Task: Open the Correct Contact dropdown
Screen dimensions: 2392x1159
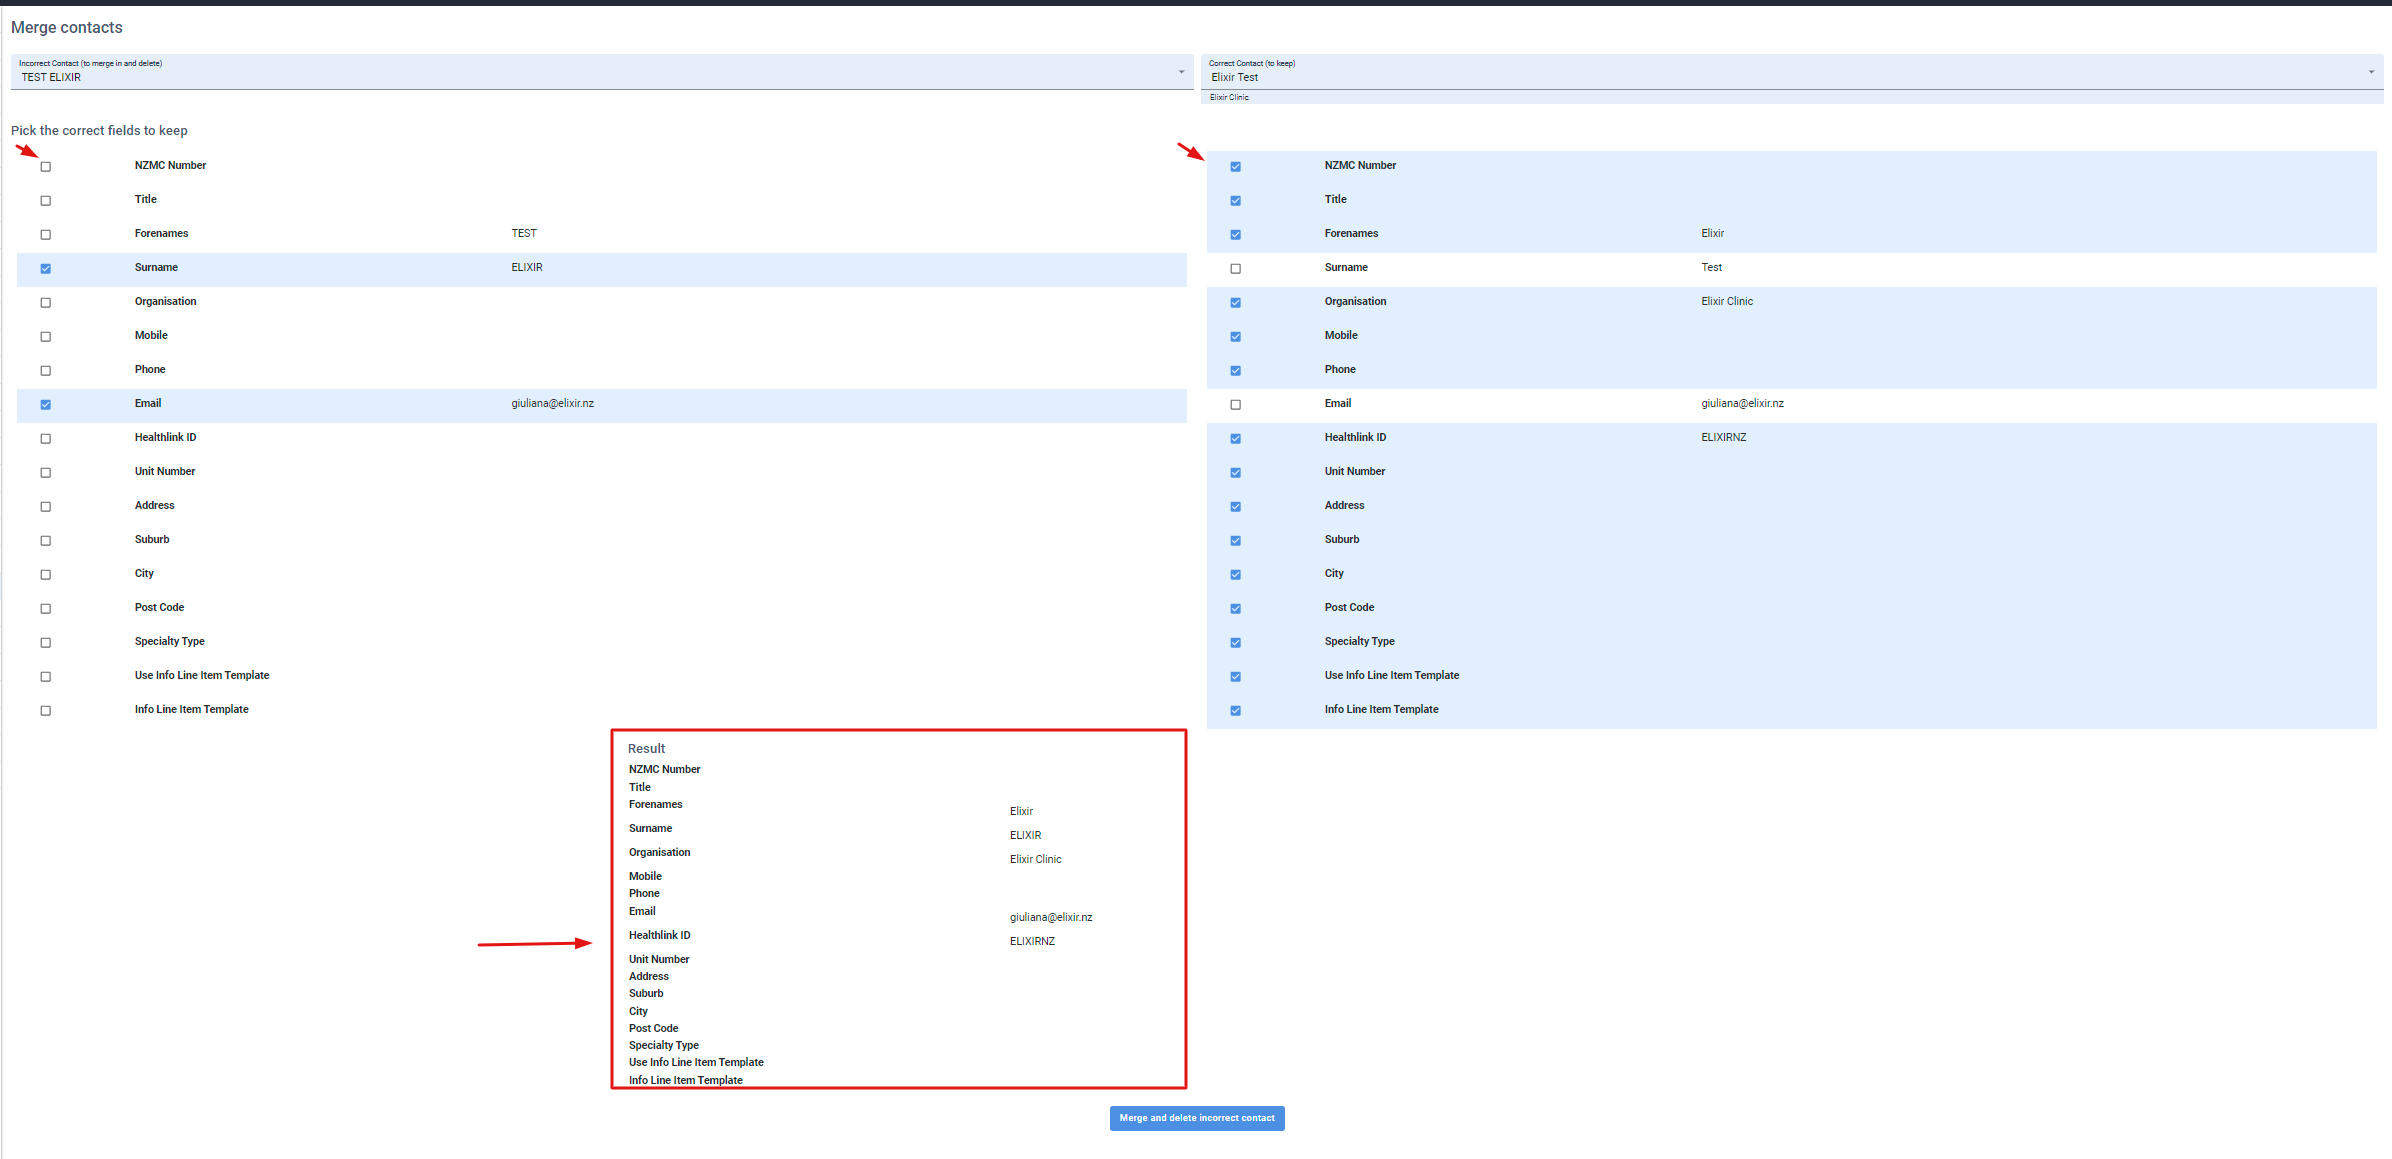Action: (x=2370, y=71)
